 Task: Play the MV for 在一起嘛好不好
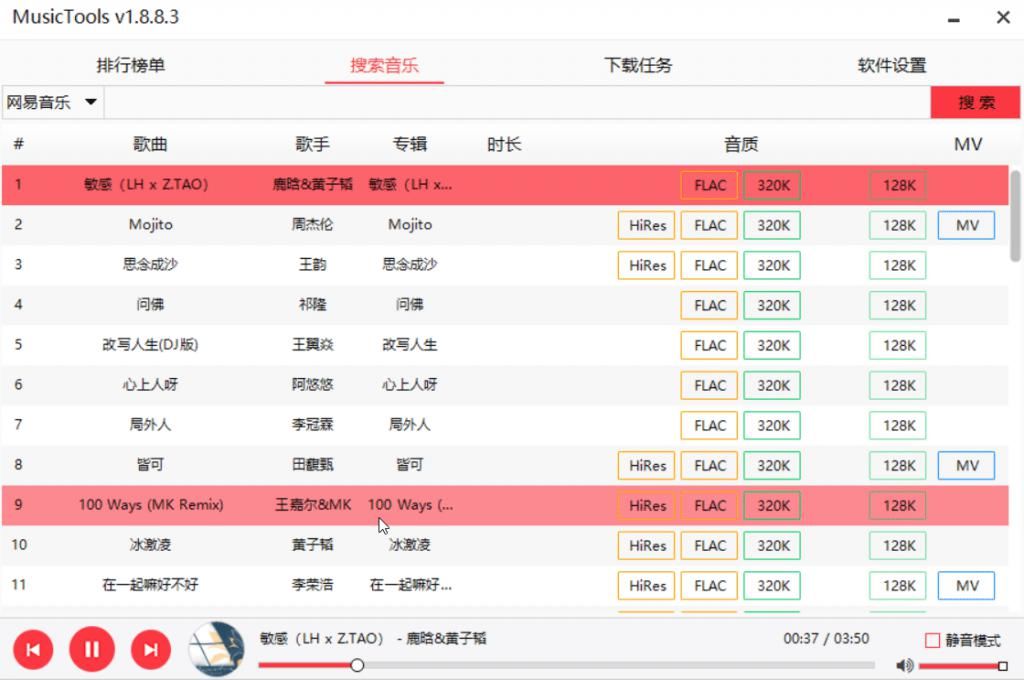(x=965, y=585)
